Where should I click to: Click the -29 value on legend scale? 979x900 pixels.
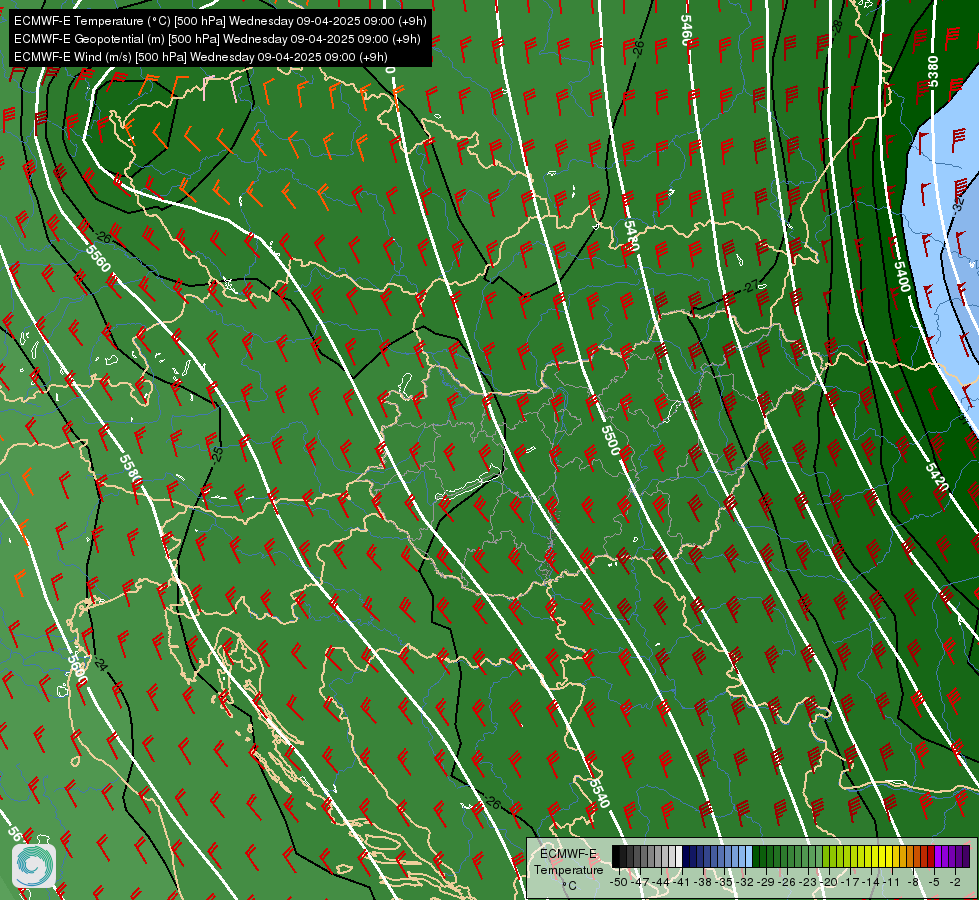coord(767,882)
